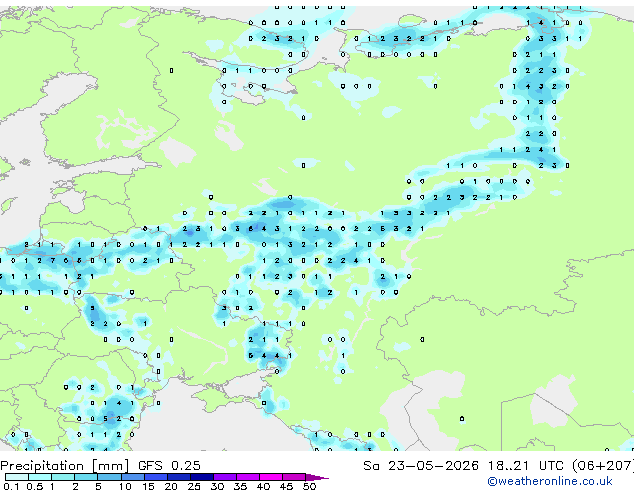Select the 2–5 mm legend color box
Viewport: 634px width, 490px height.
(86, 477)
